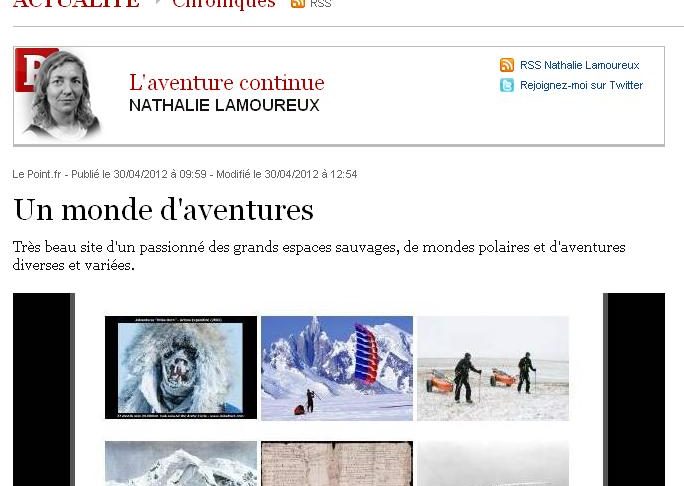This screenshot has height=486, width=684.
Task: Click the orange RSS icon beside Chroniques
Action: (298, 3)
